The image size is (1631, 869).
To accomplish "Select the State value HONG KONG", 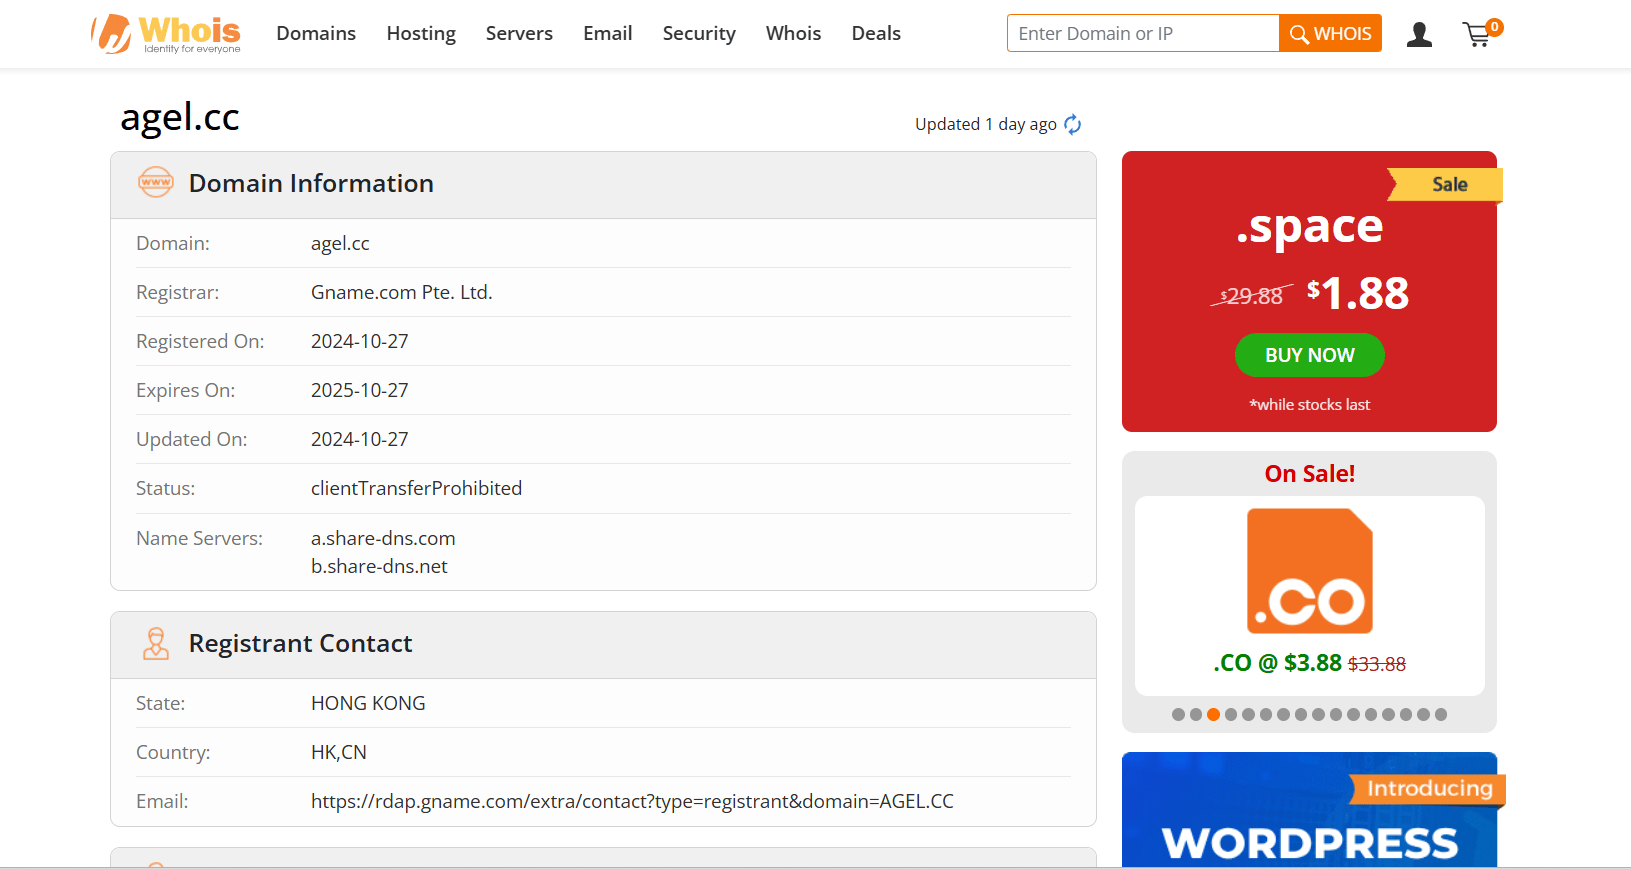I will 368,703.
